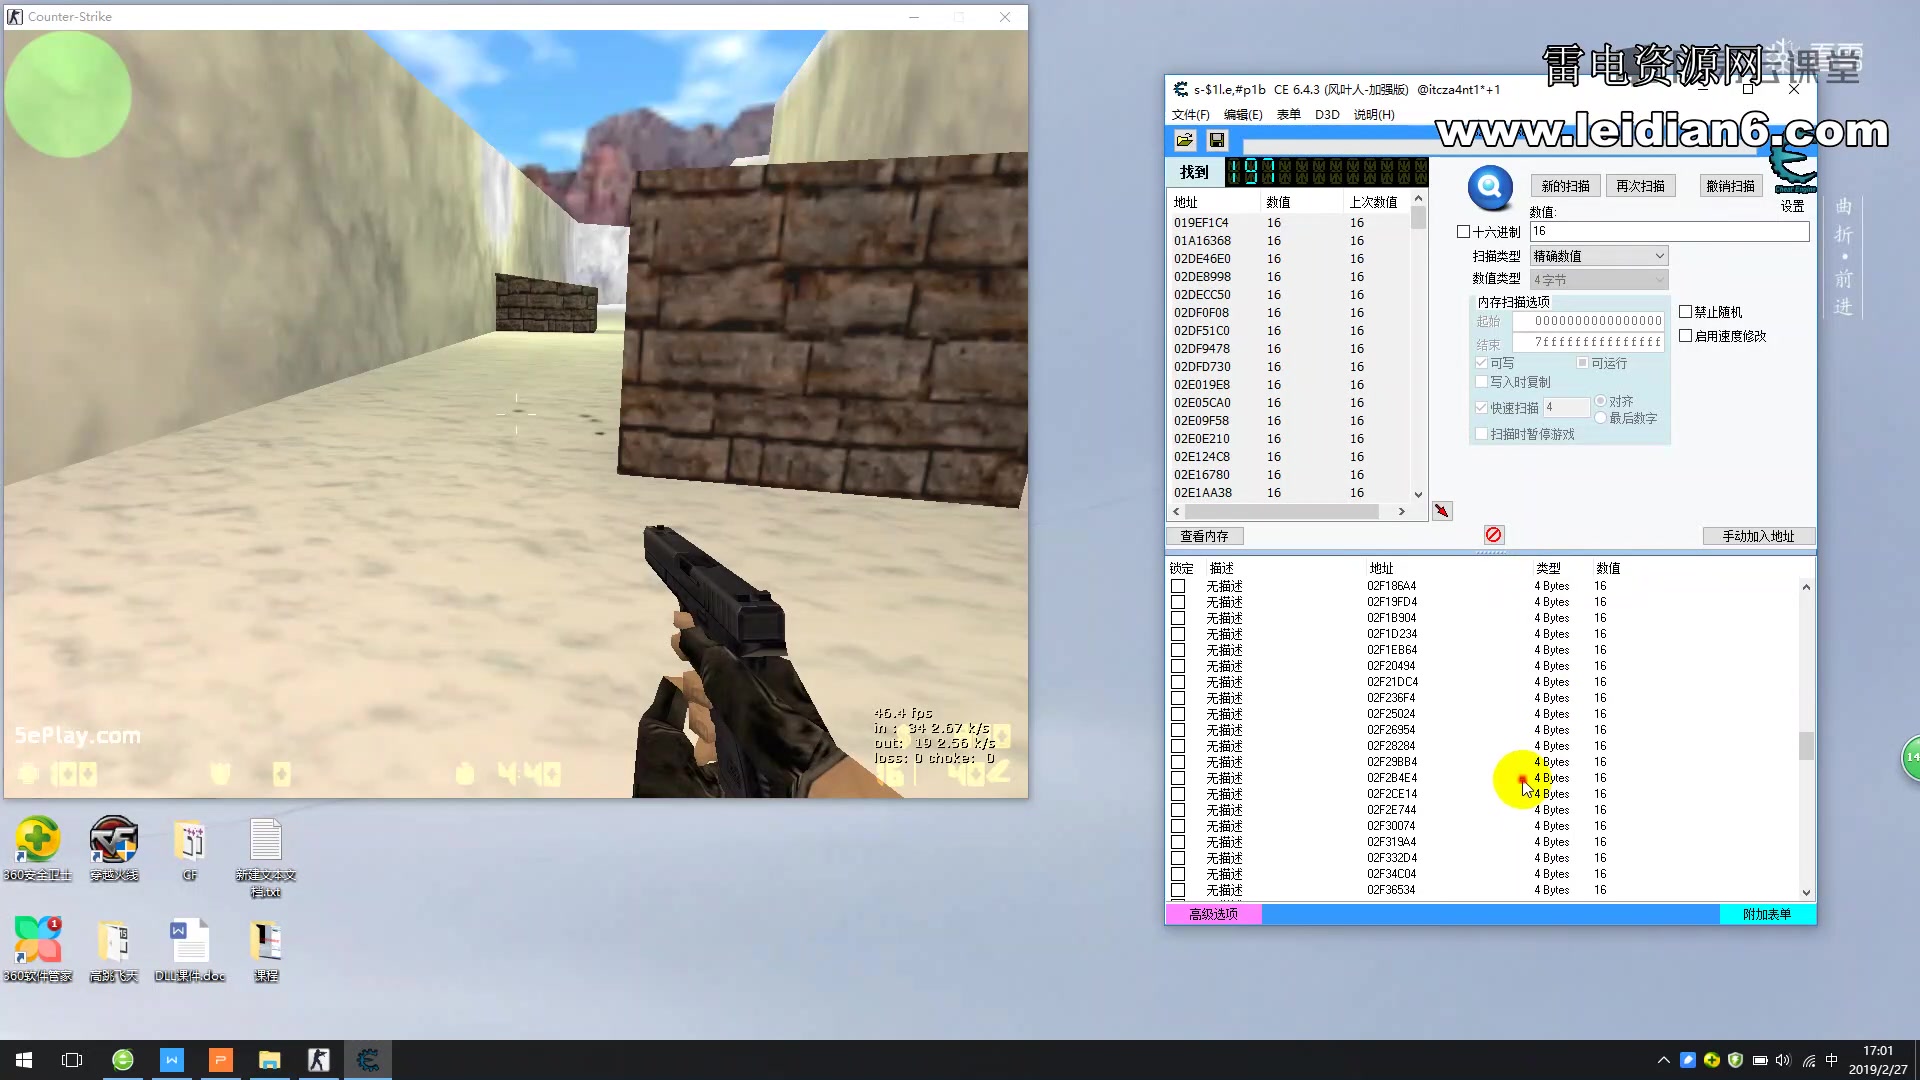Image resolution: width=1920 pixels, height=1080 pixels.
Task: Click the save floppy disk icon
Action: click(1216, 140)
